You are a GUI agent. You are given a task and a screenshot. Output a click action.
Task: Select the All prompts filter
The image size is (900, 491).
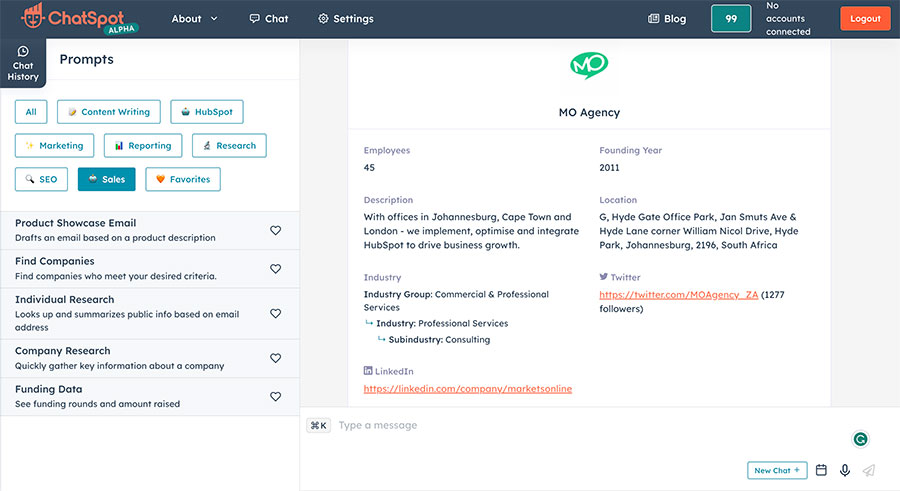(31, 112)
